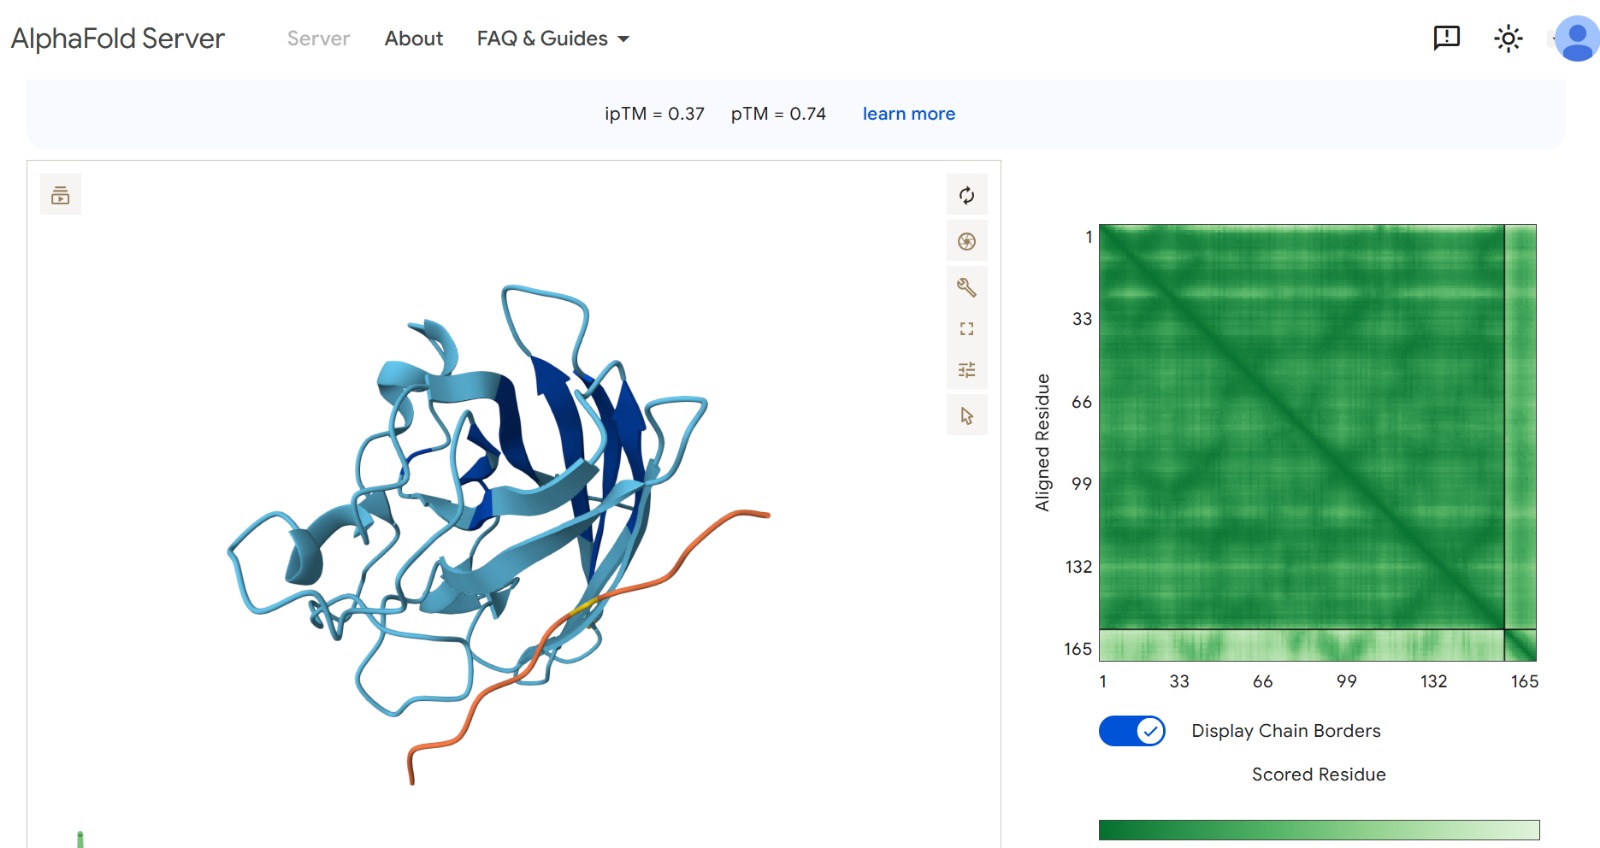The width and height of the screenshot is (1600, 848).
Task: Toggle fullscreen viewport icon
Action: (x=966, y=329)
